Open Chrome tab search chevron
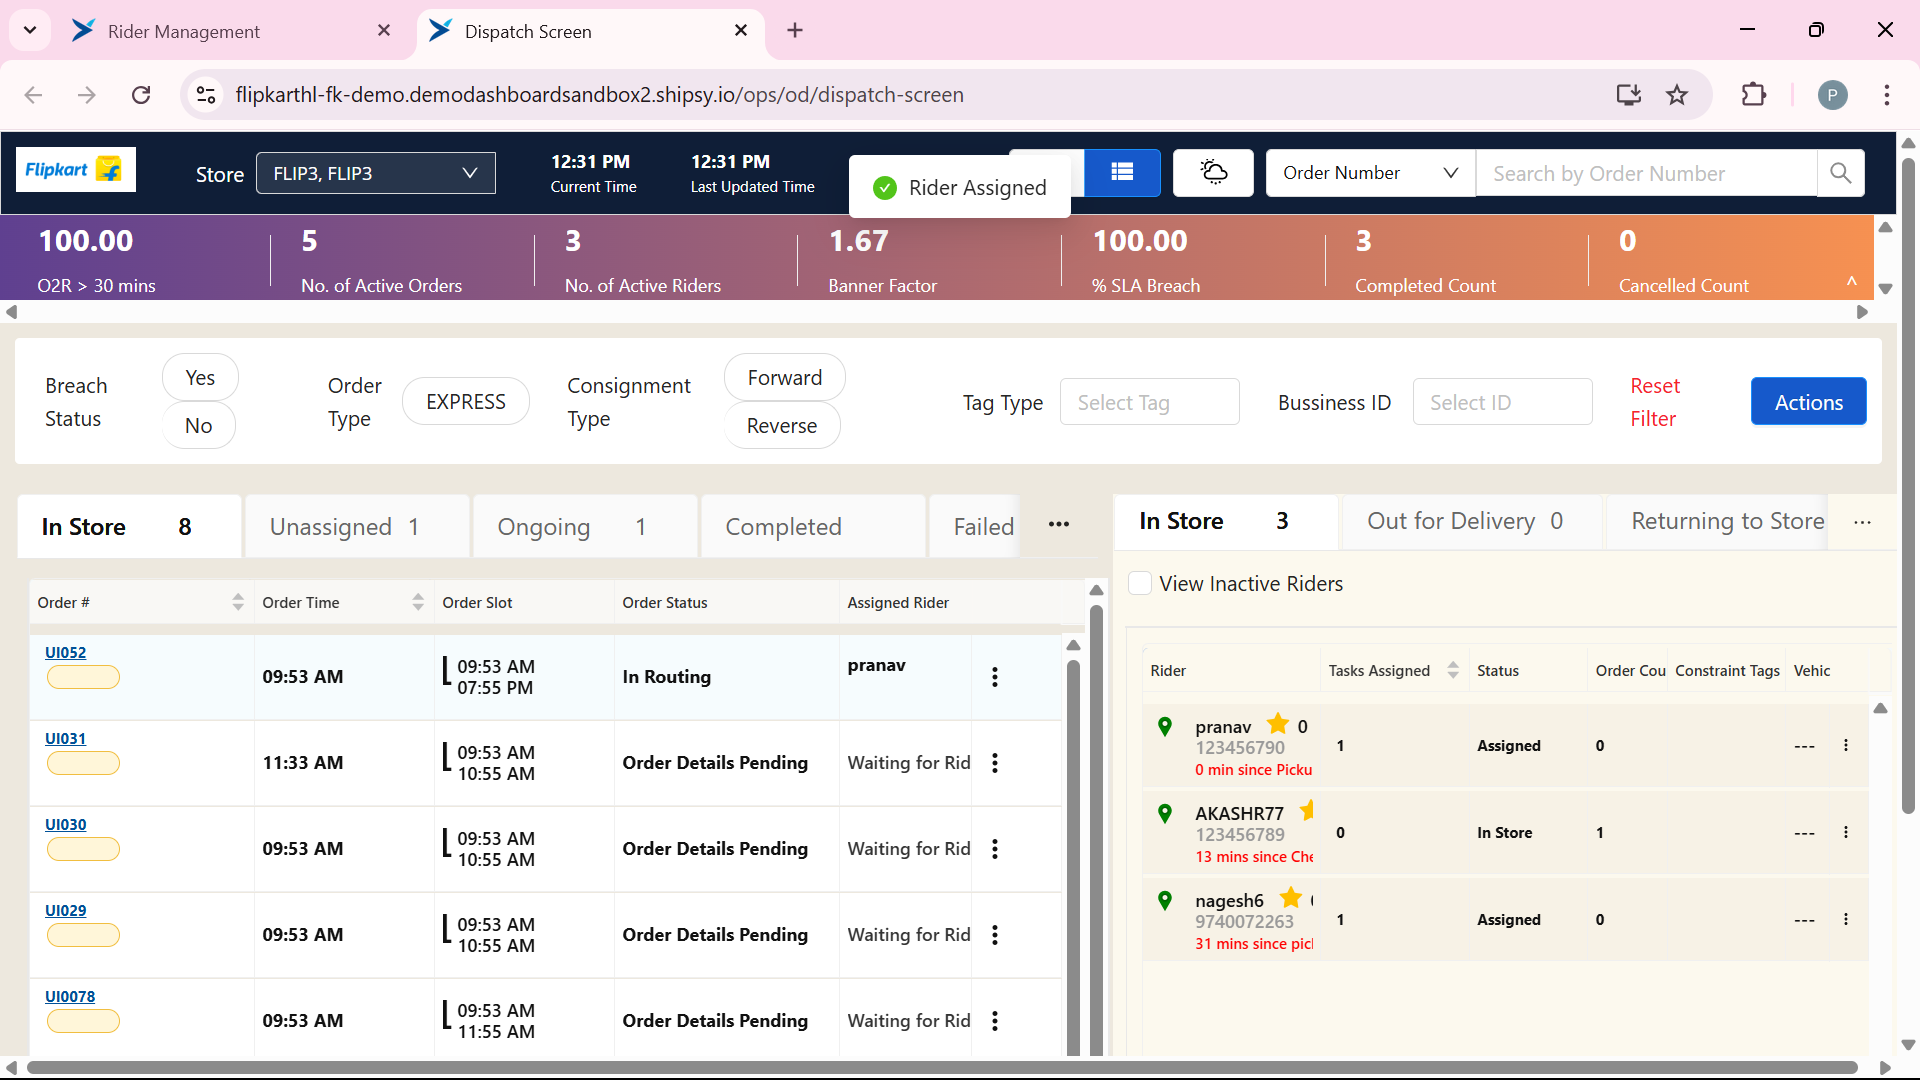The width and height of the screenshot is (1920, 1080). pos(30,30)
